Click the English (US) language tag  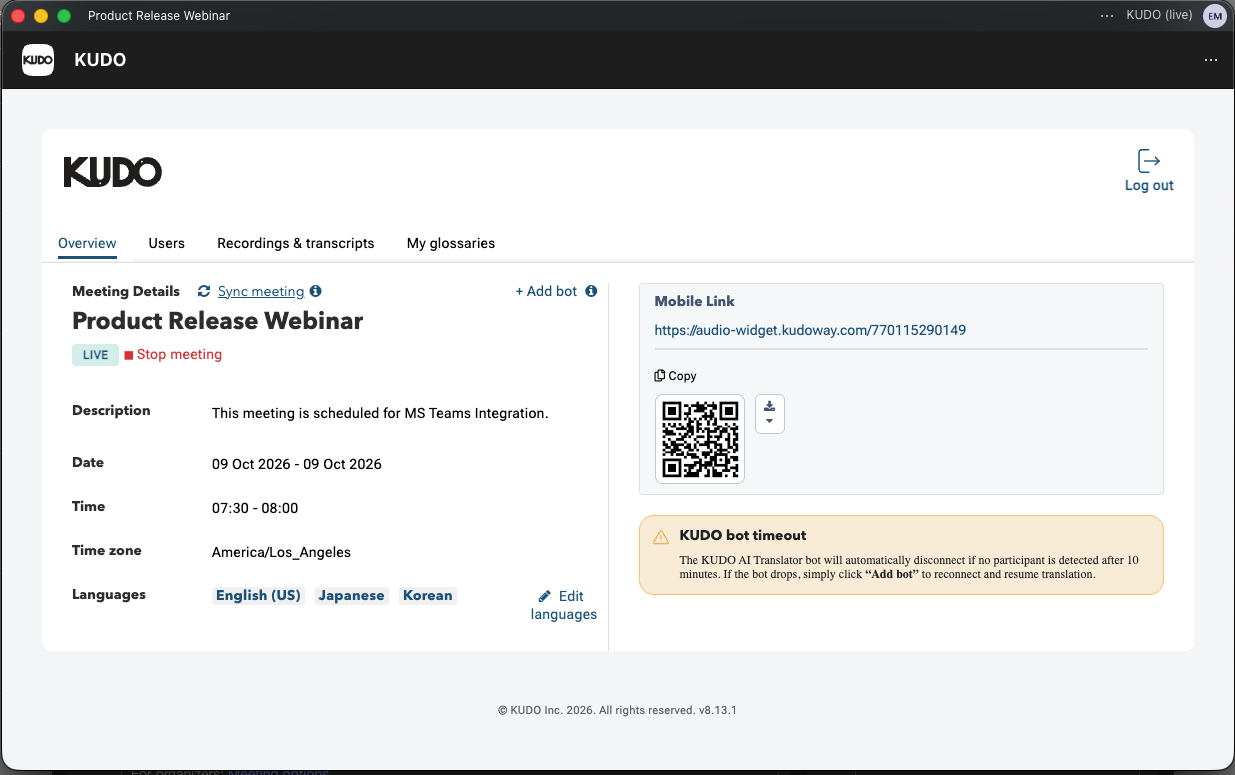pyautogui.click(x=258, y=595)
